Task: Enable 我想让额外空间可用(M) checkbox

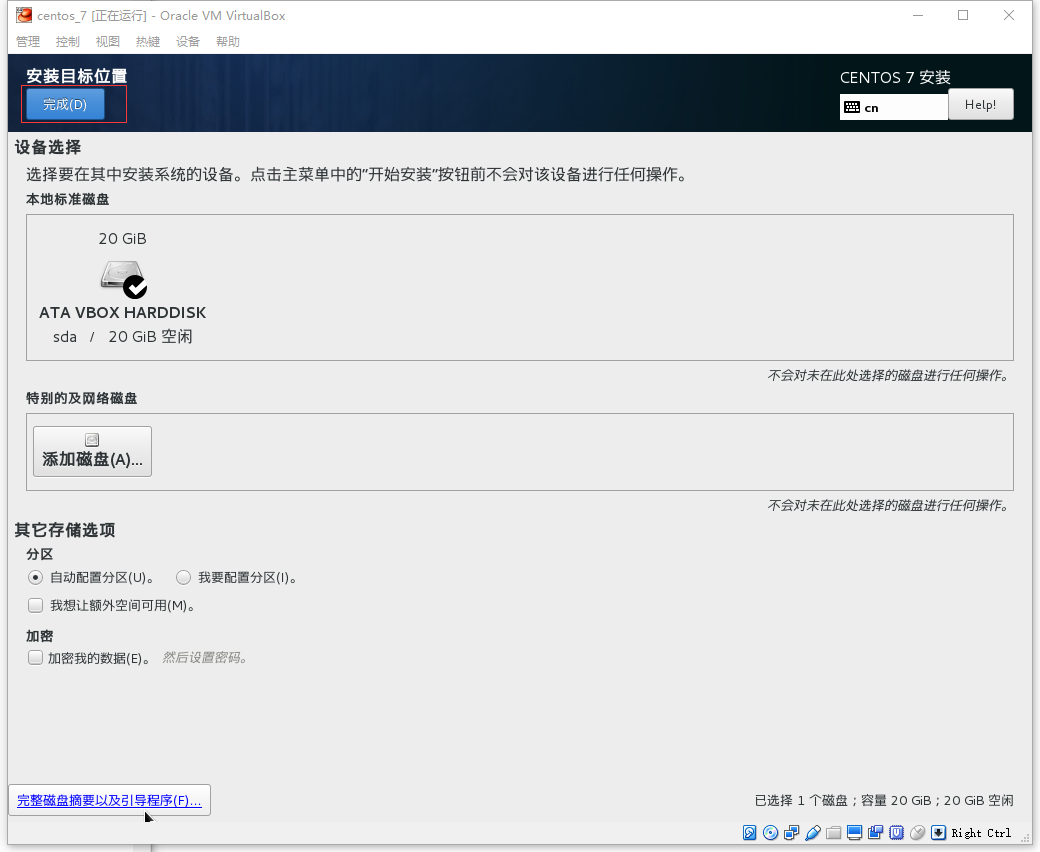Action: coord(35,605)
